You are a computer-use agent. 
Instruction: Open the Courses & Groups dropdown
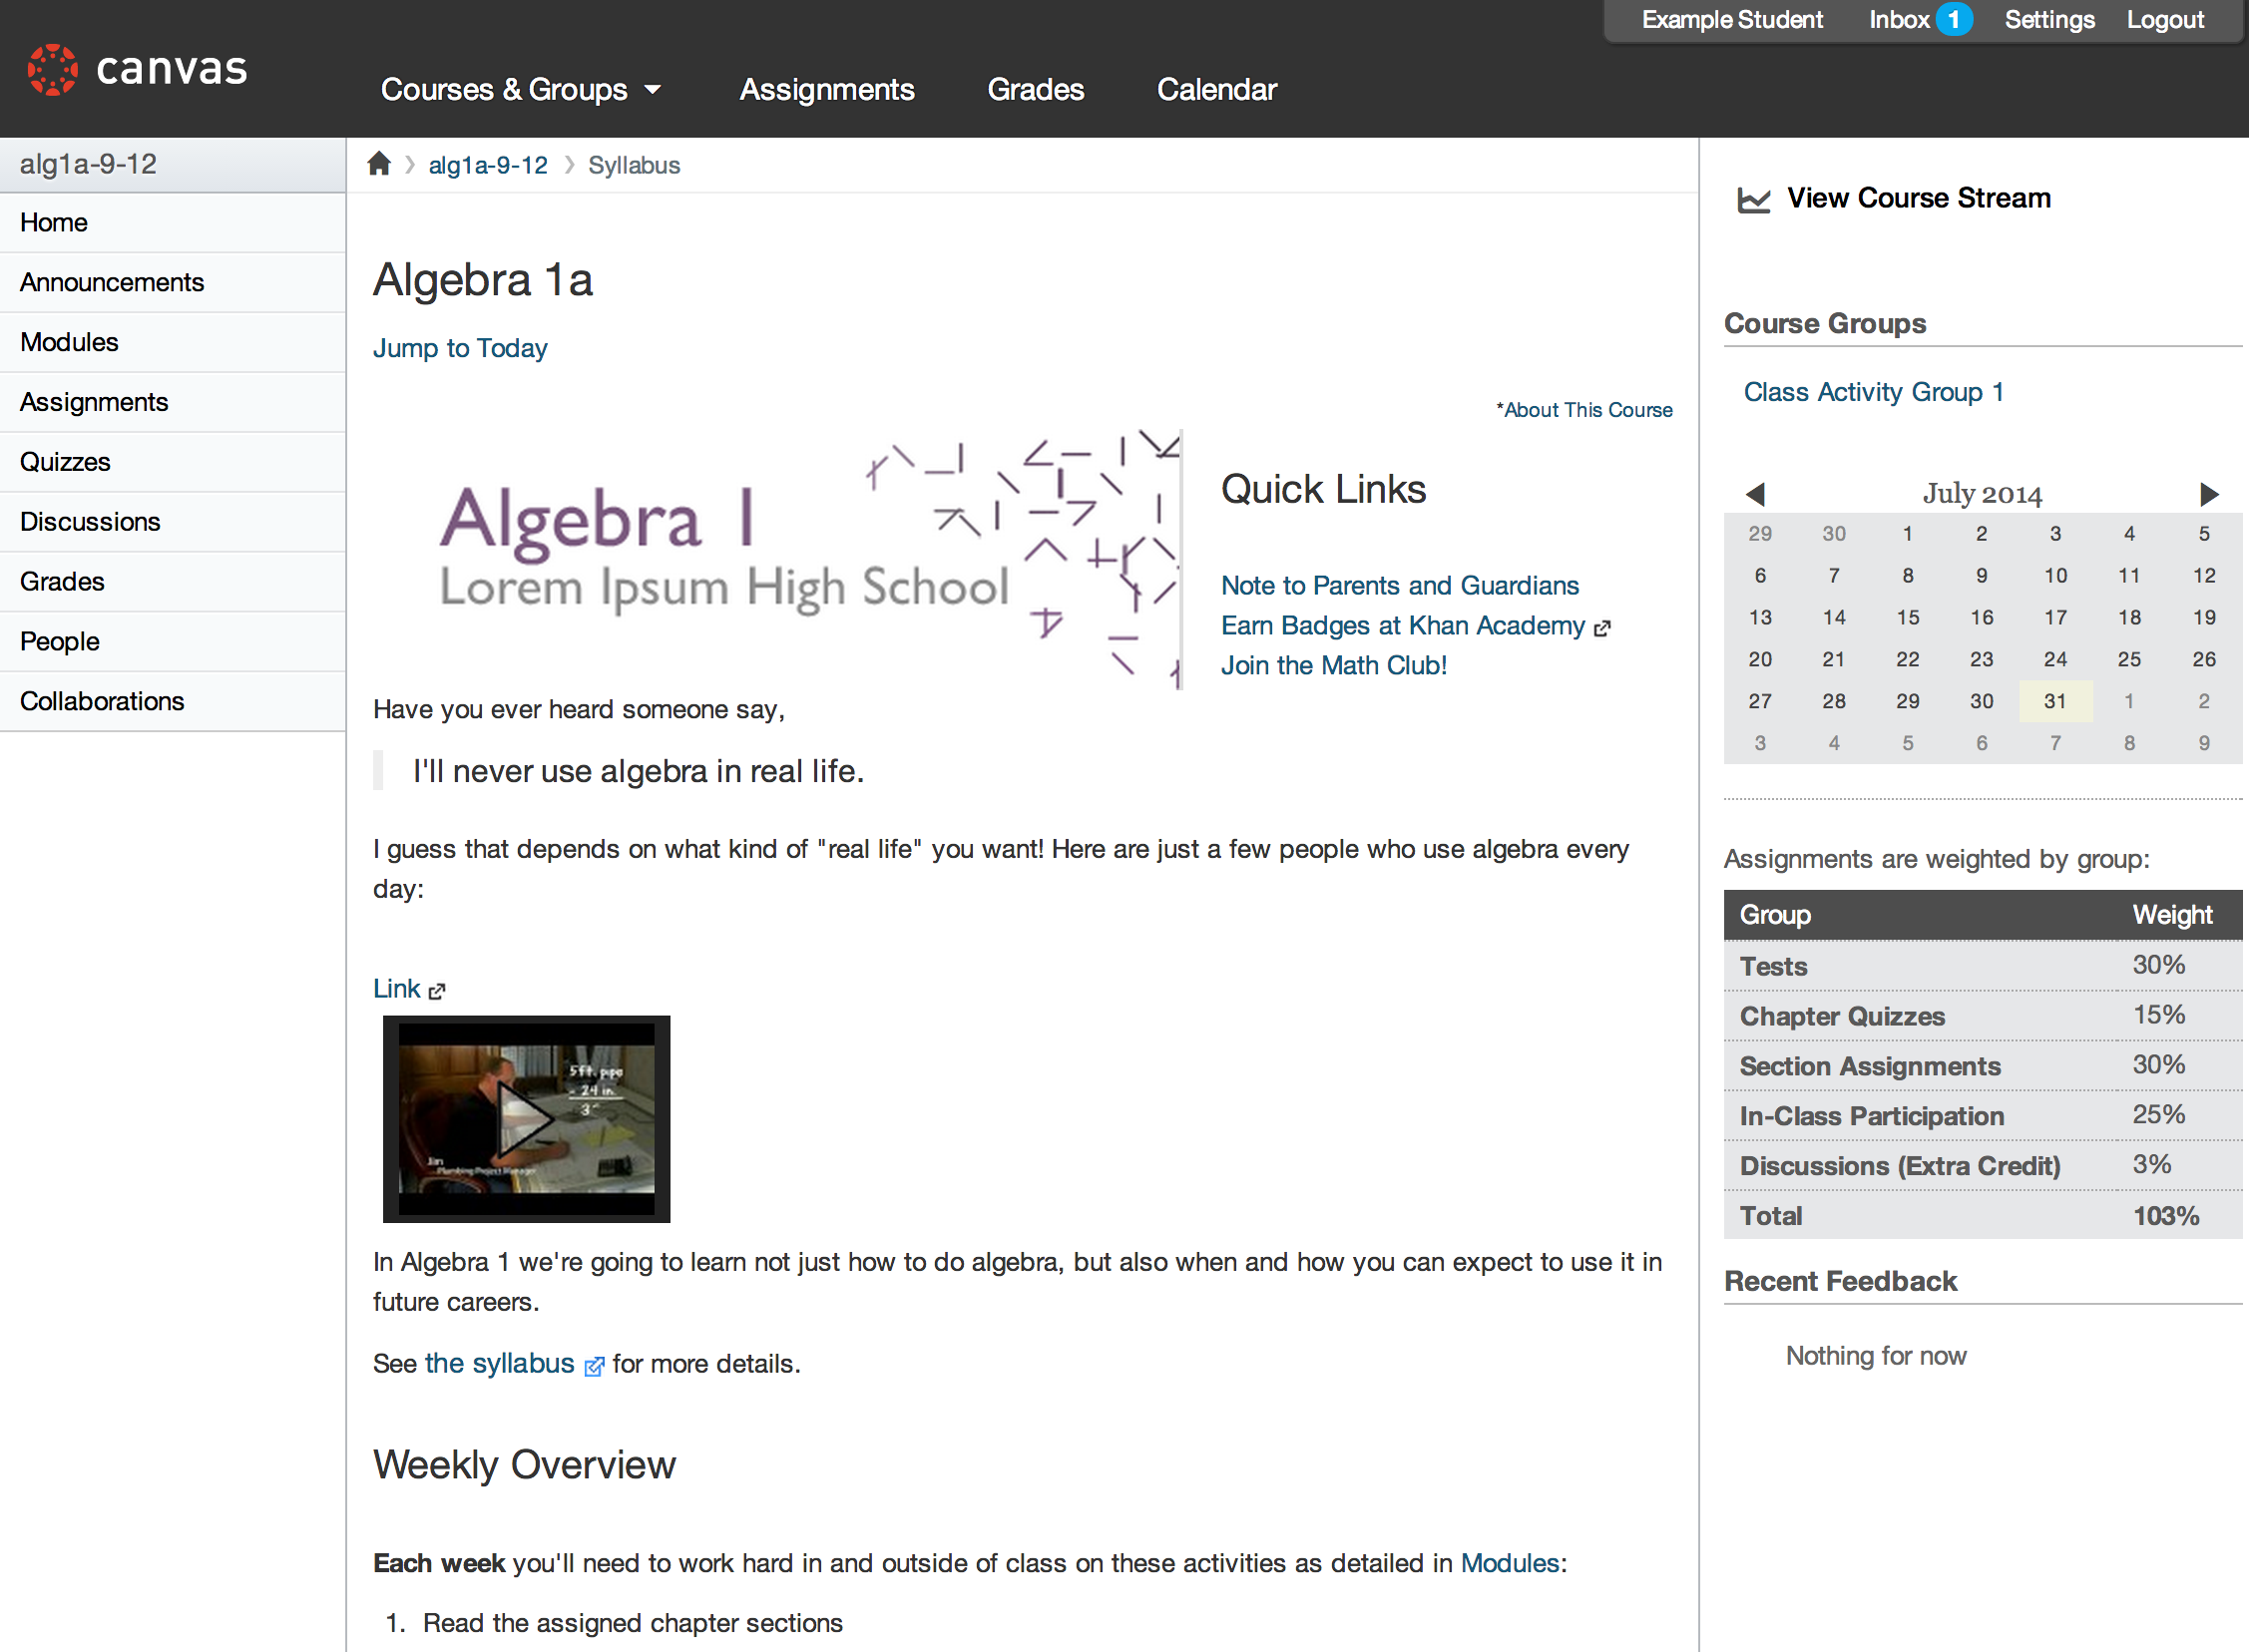[521, 90]
